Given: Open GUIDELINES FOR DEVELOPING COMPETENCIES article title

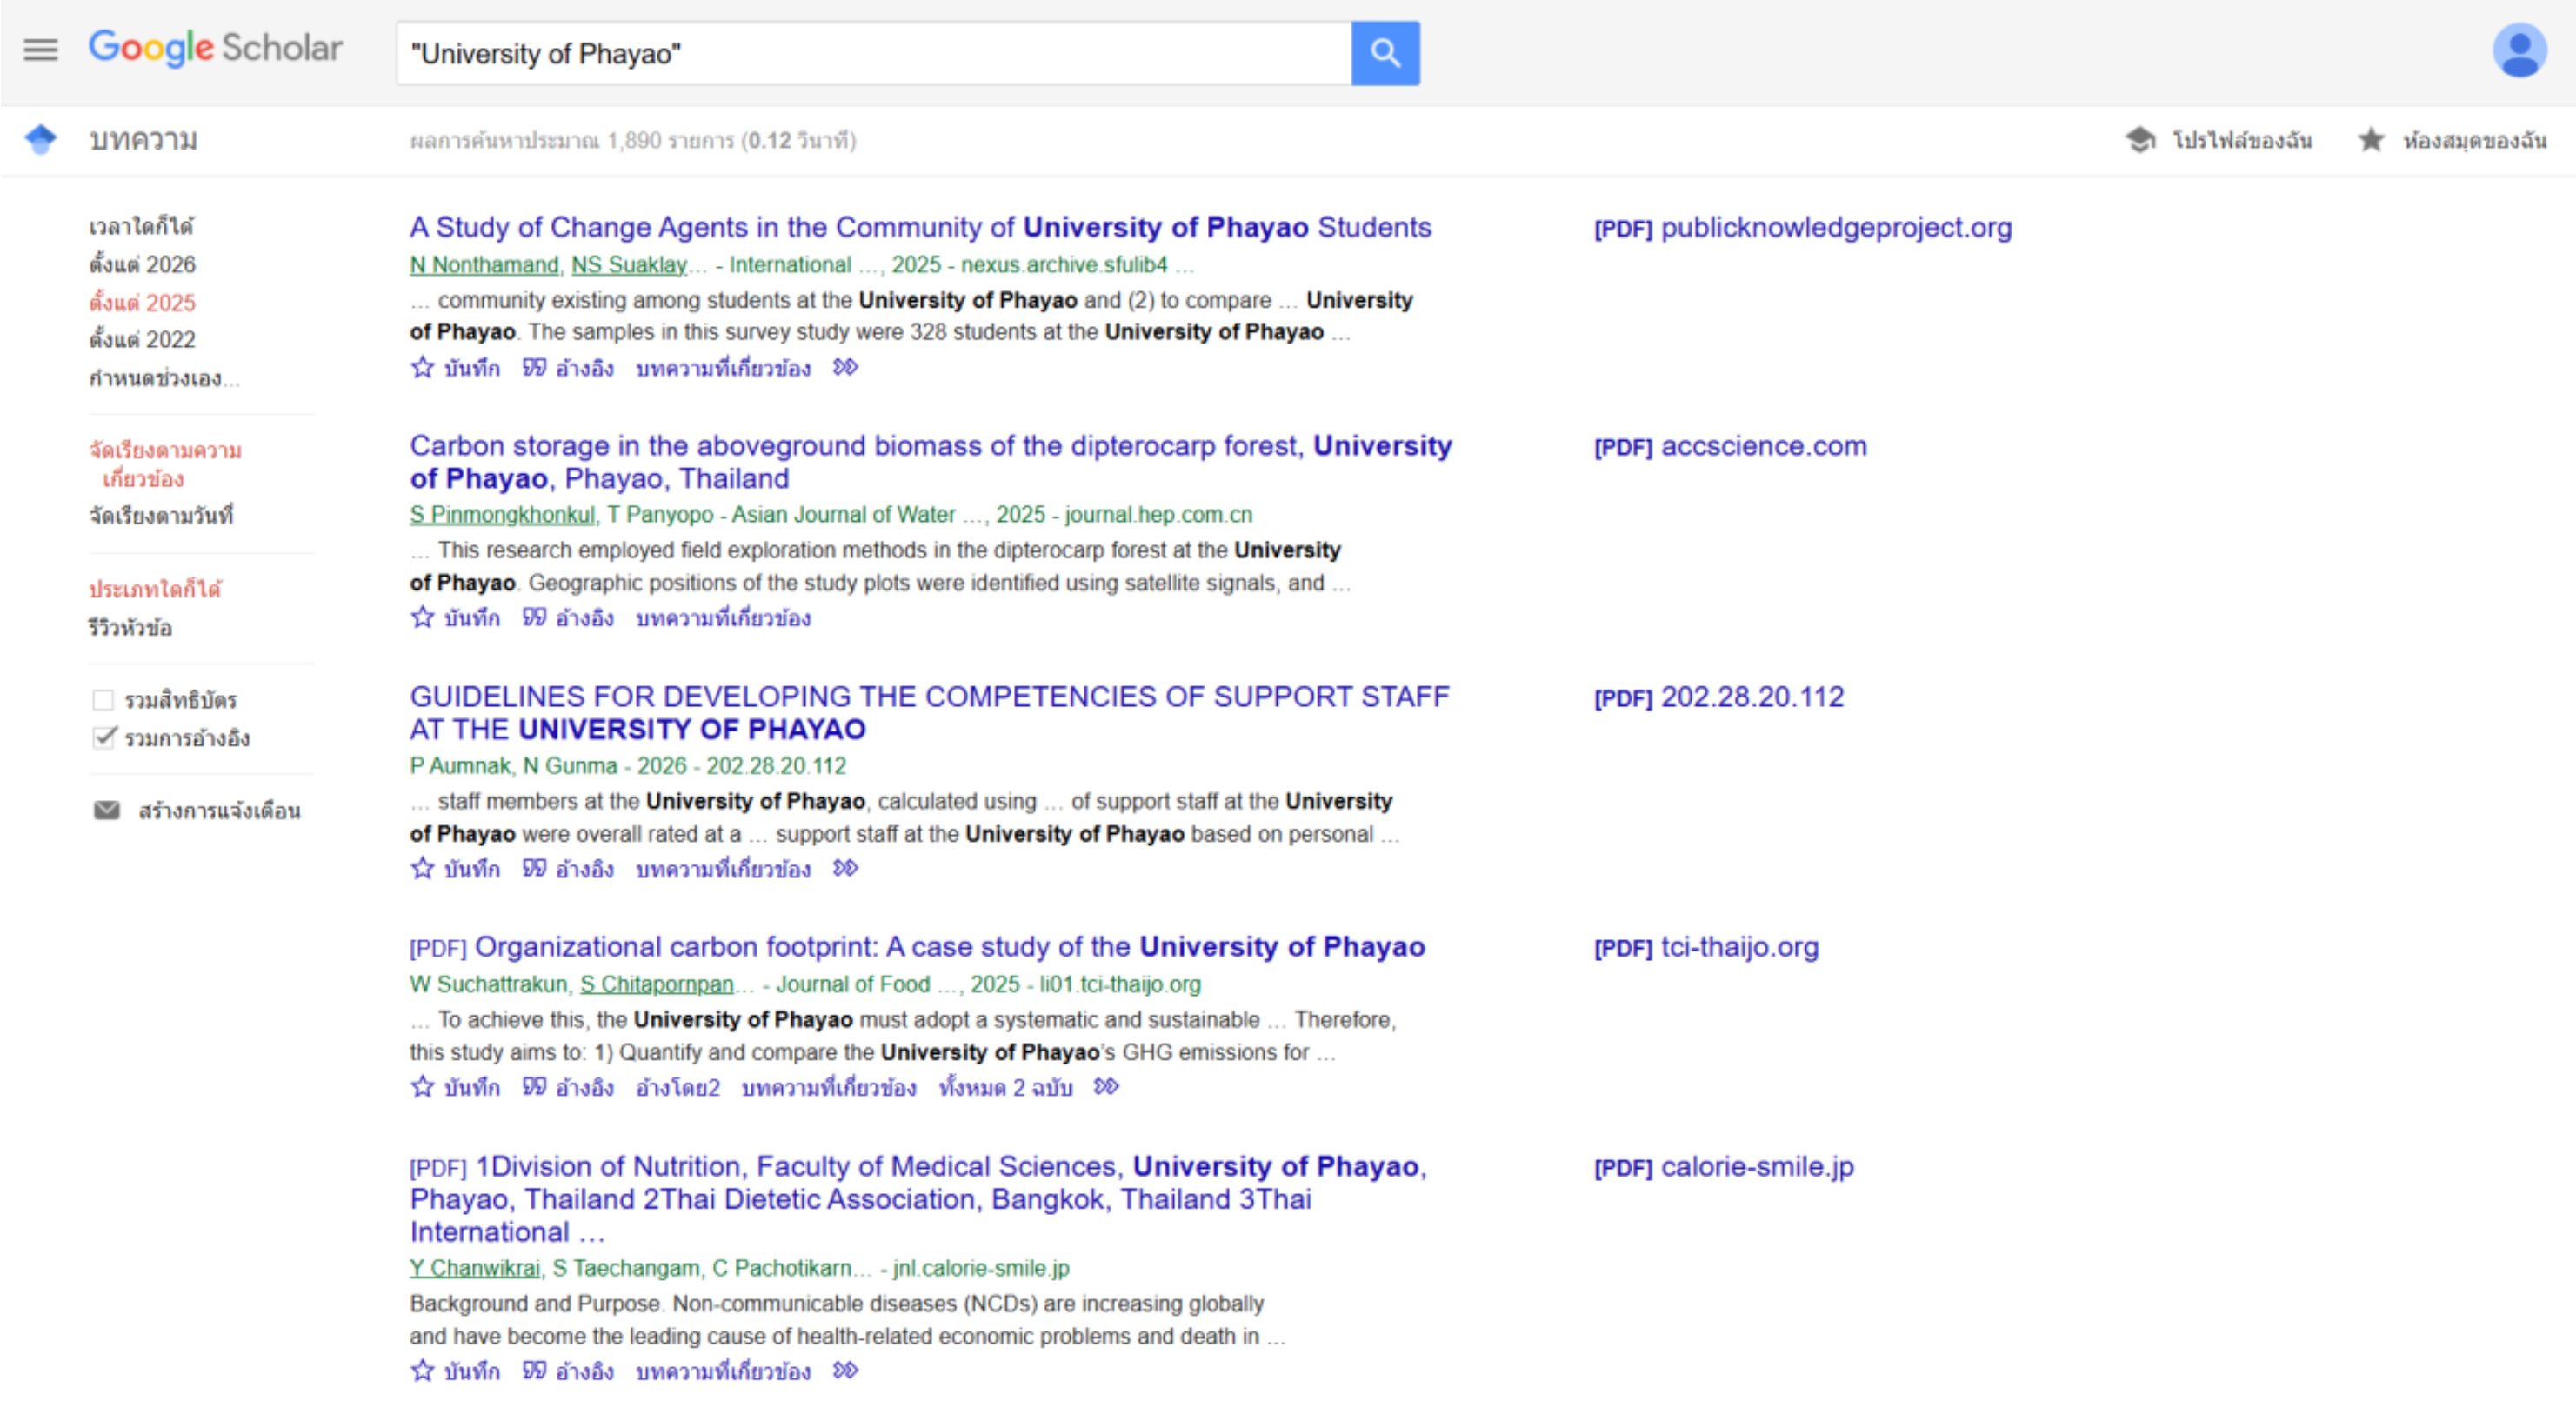Looking at the screenshot, I should coord(929,713).
